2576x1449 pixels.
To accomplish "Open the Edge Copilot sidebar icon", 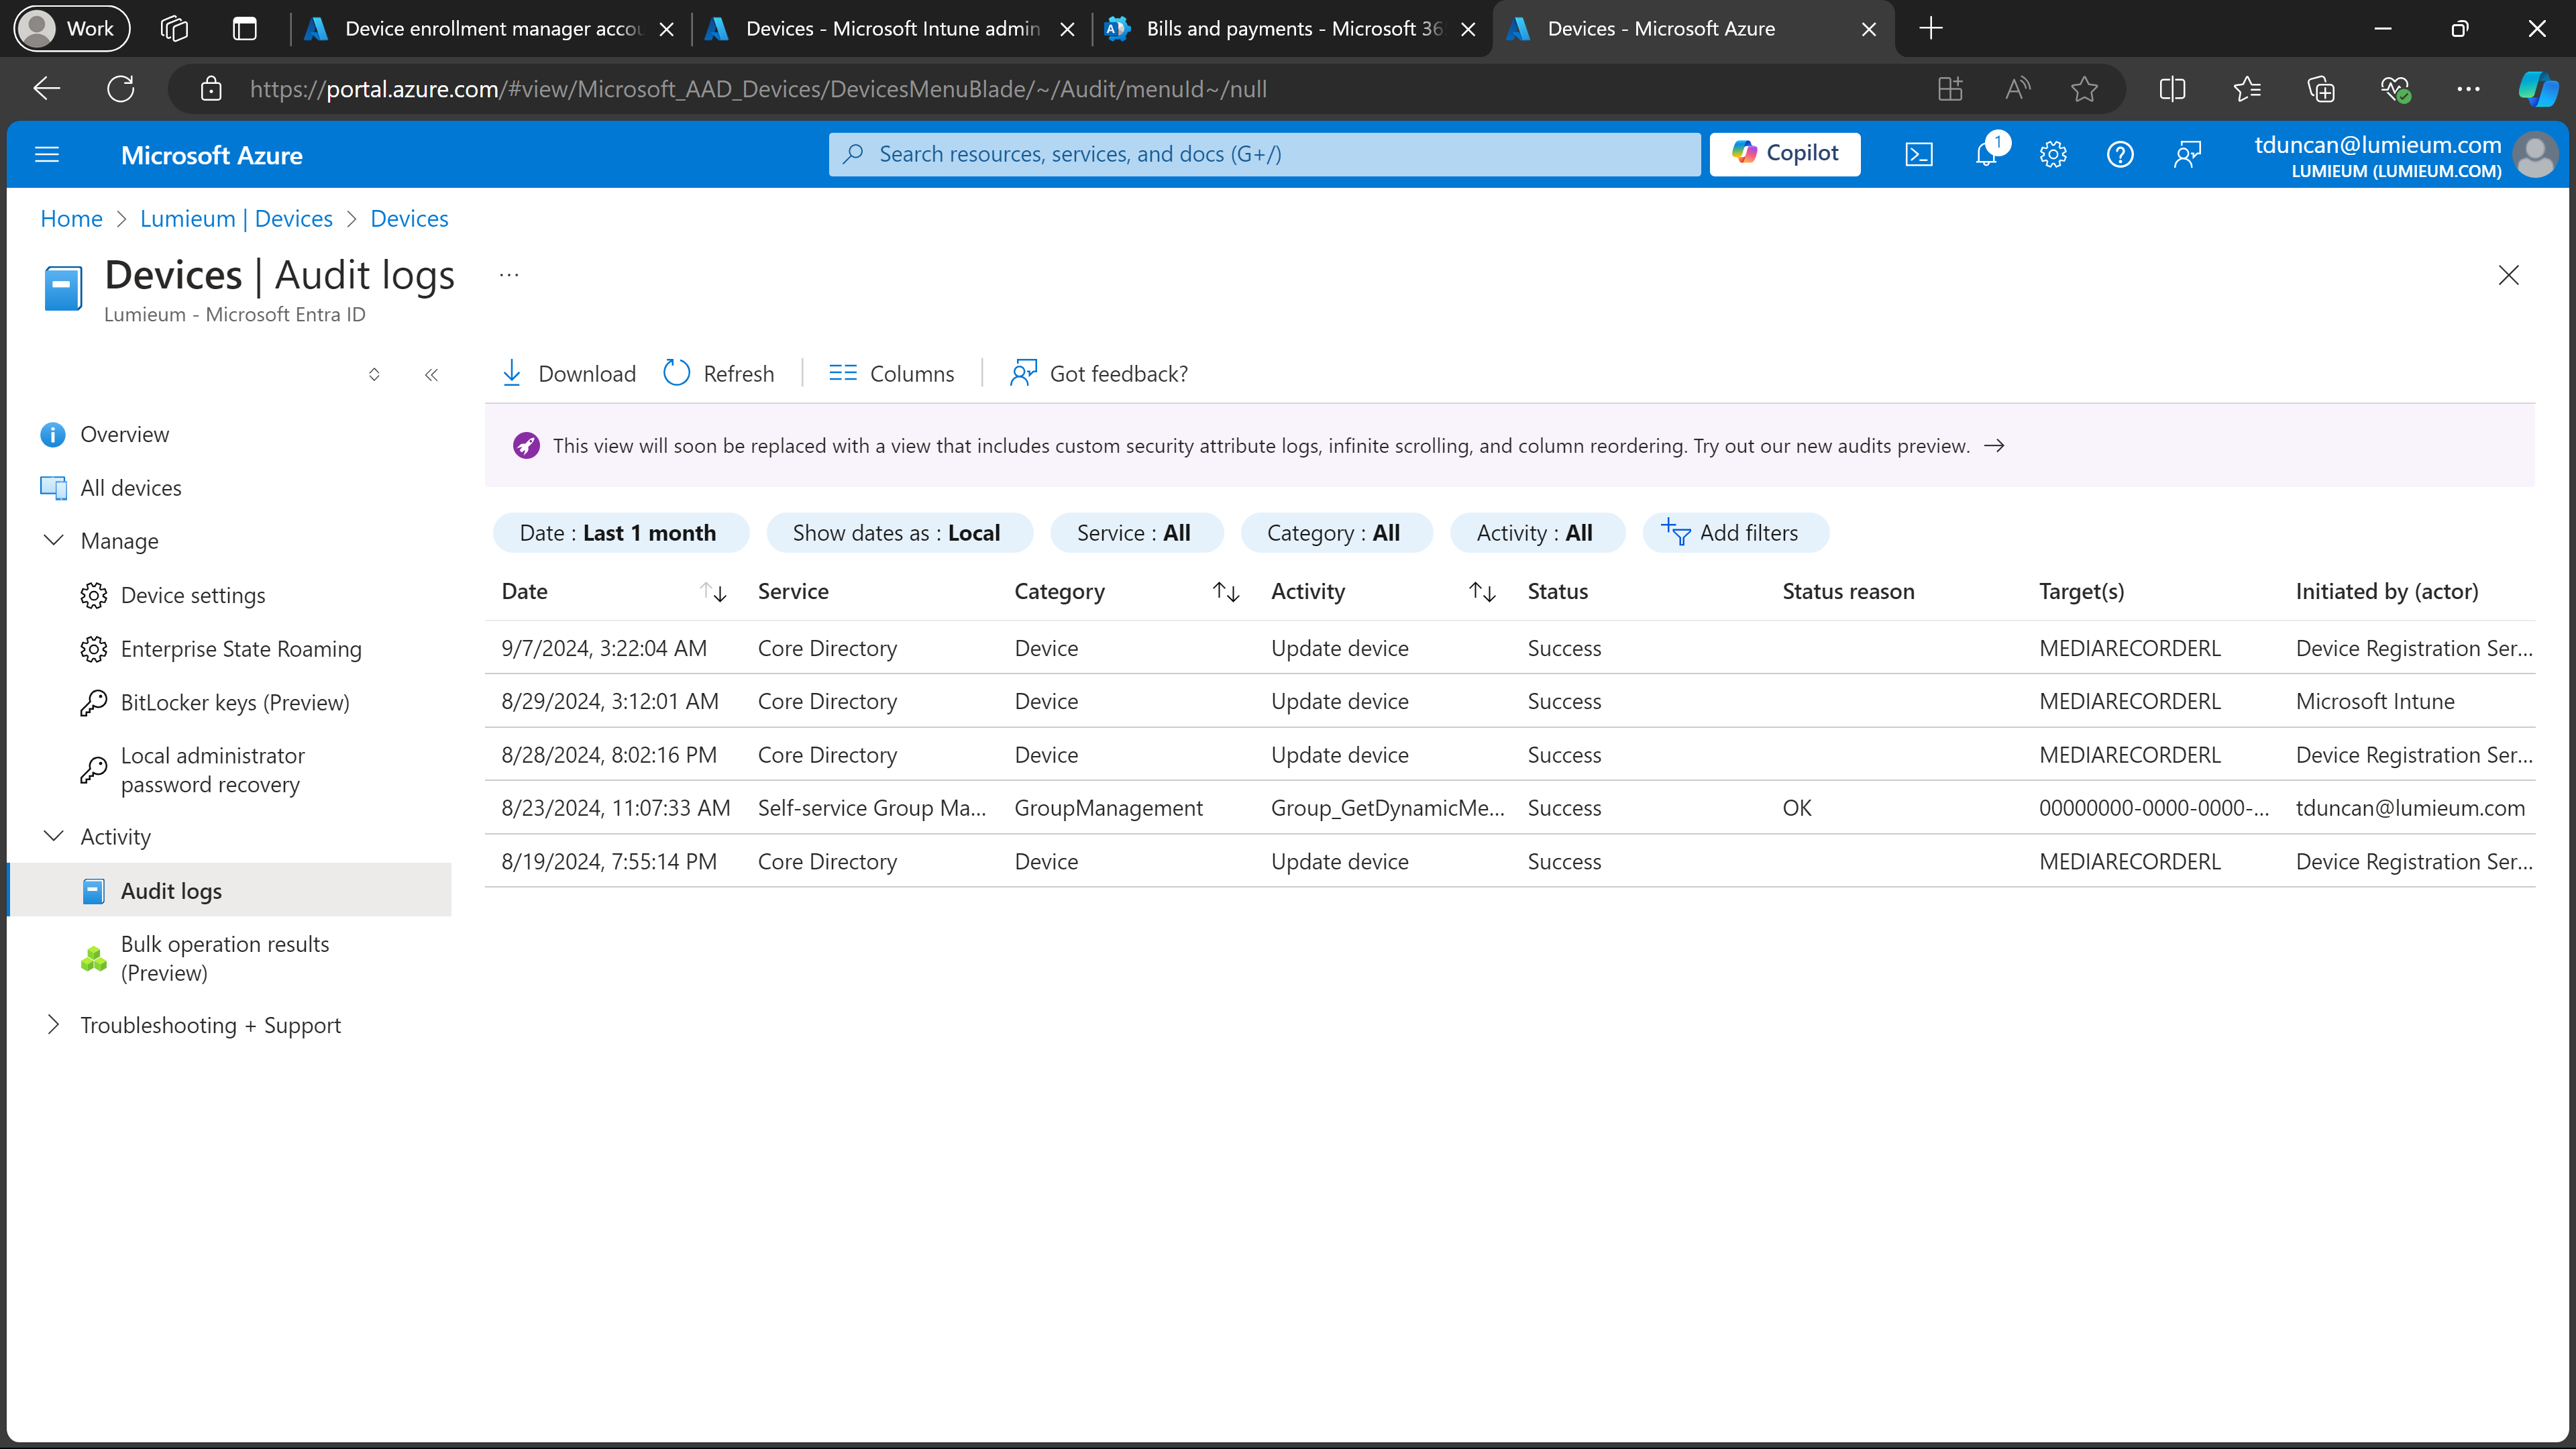I will (2538, 89).
